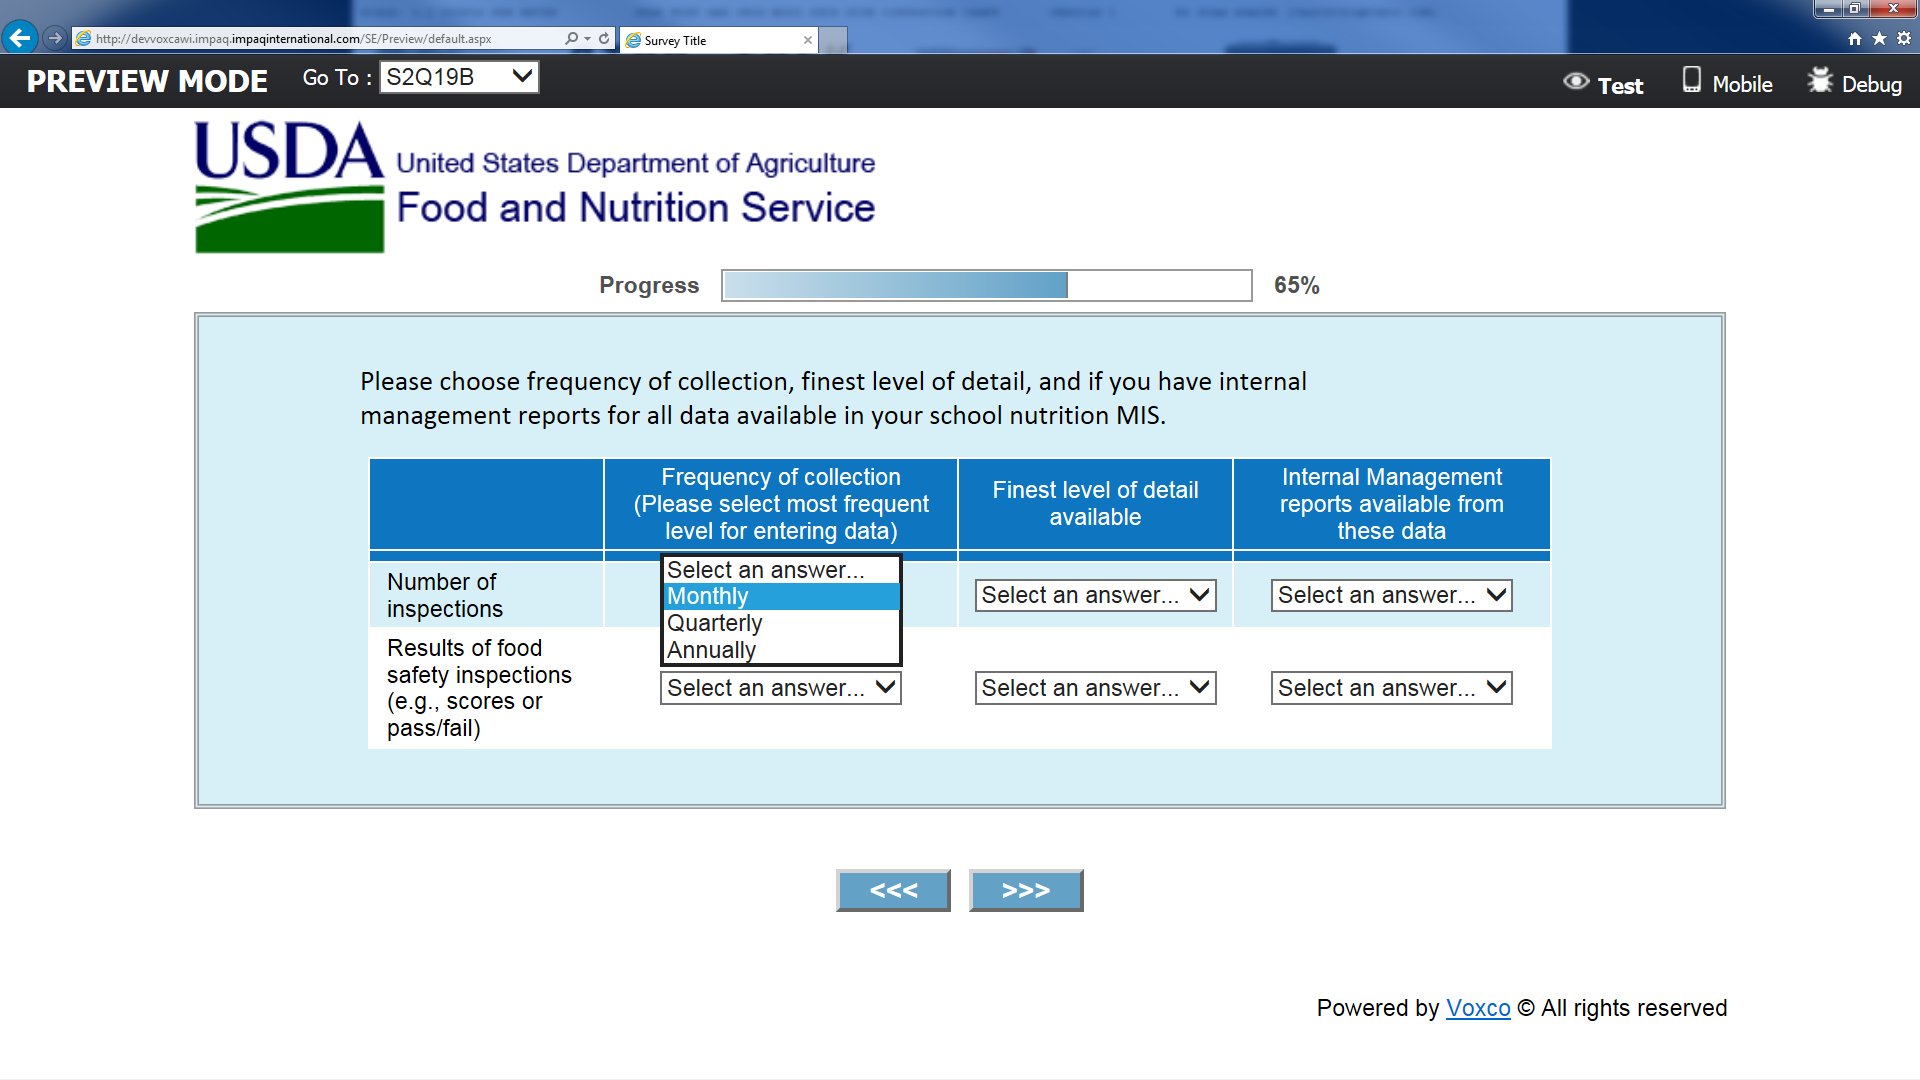Switch to Mobile preview
The height and width of the screenshot is (1080, 1920).
point(1727,83)
